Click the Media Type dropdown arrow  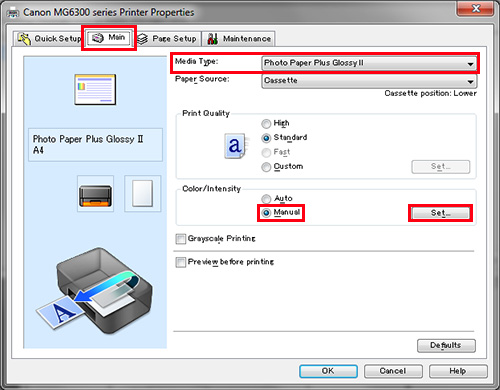click(470, 64)
